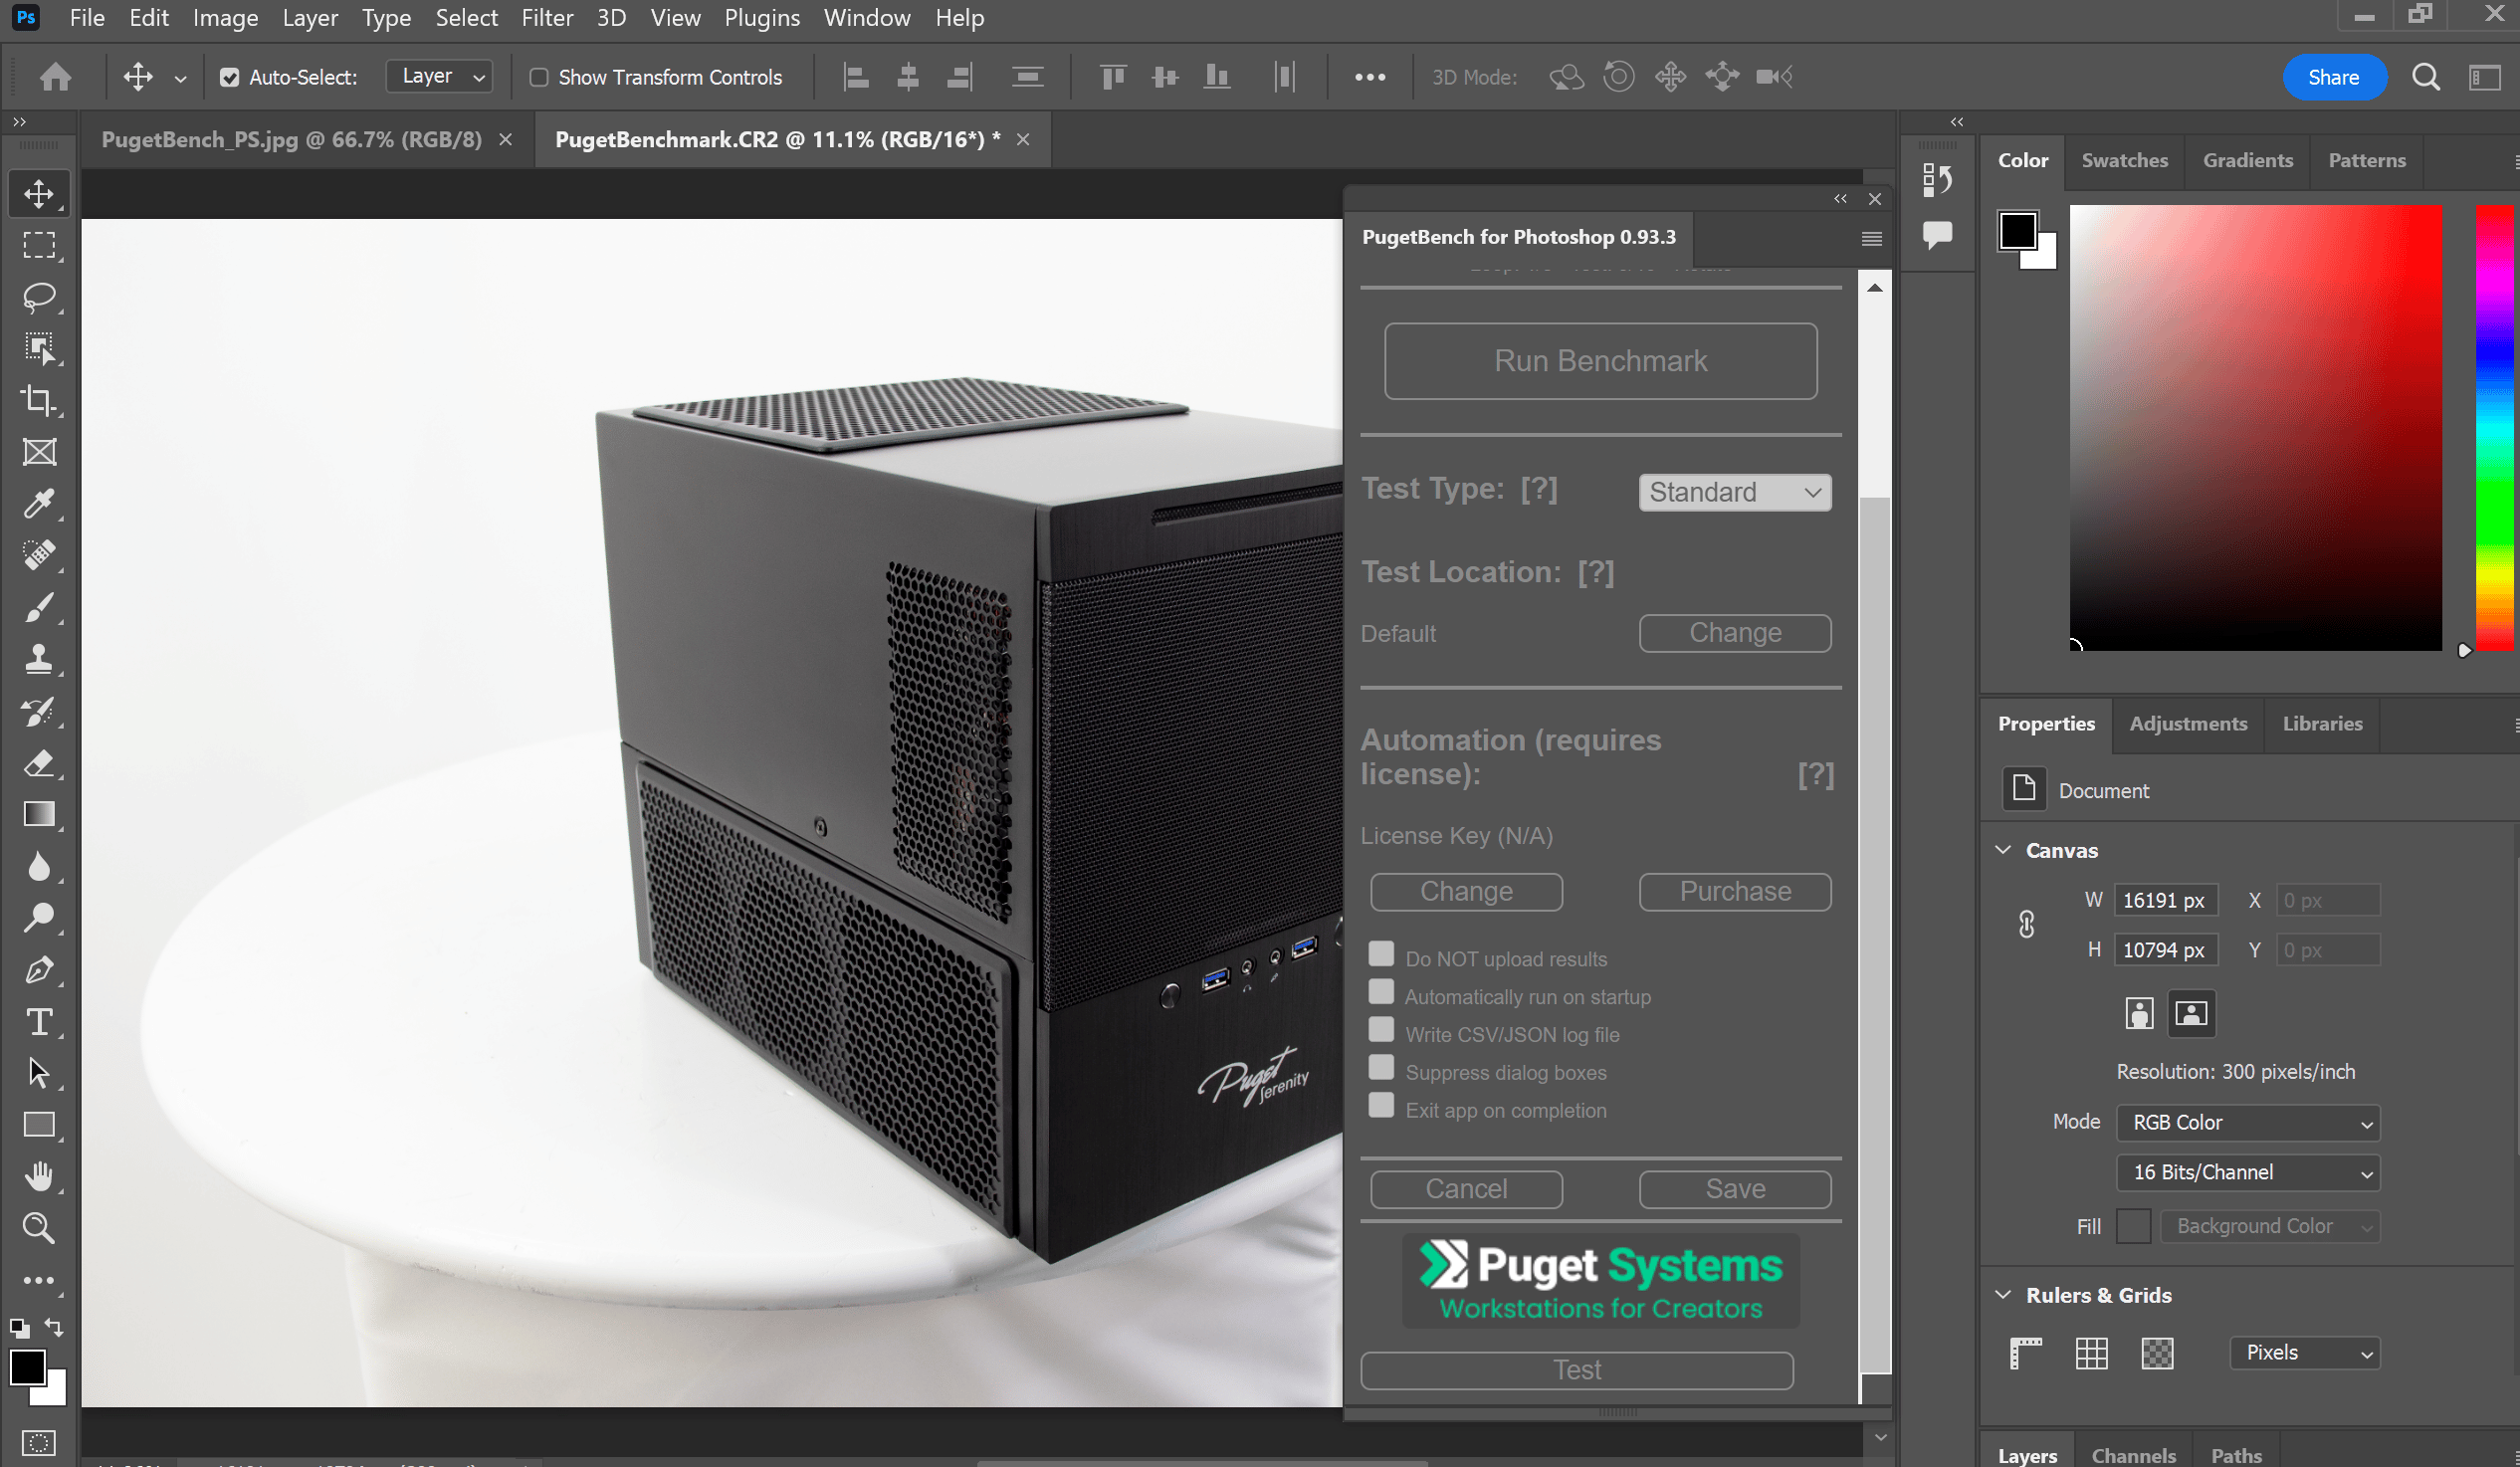Uncheck the Auto-Select checkbox
The image size is (2520, 1467).
pyautogui.click(x=230, y=77)
